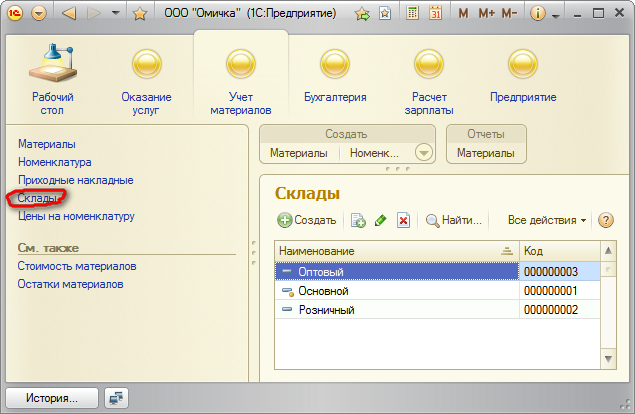Click the green pencil edit icon
This screenshot has height=414, width=635.
(x=381, y=220)
